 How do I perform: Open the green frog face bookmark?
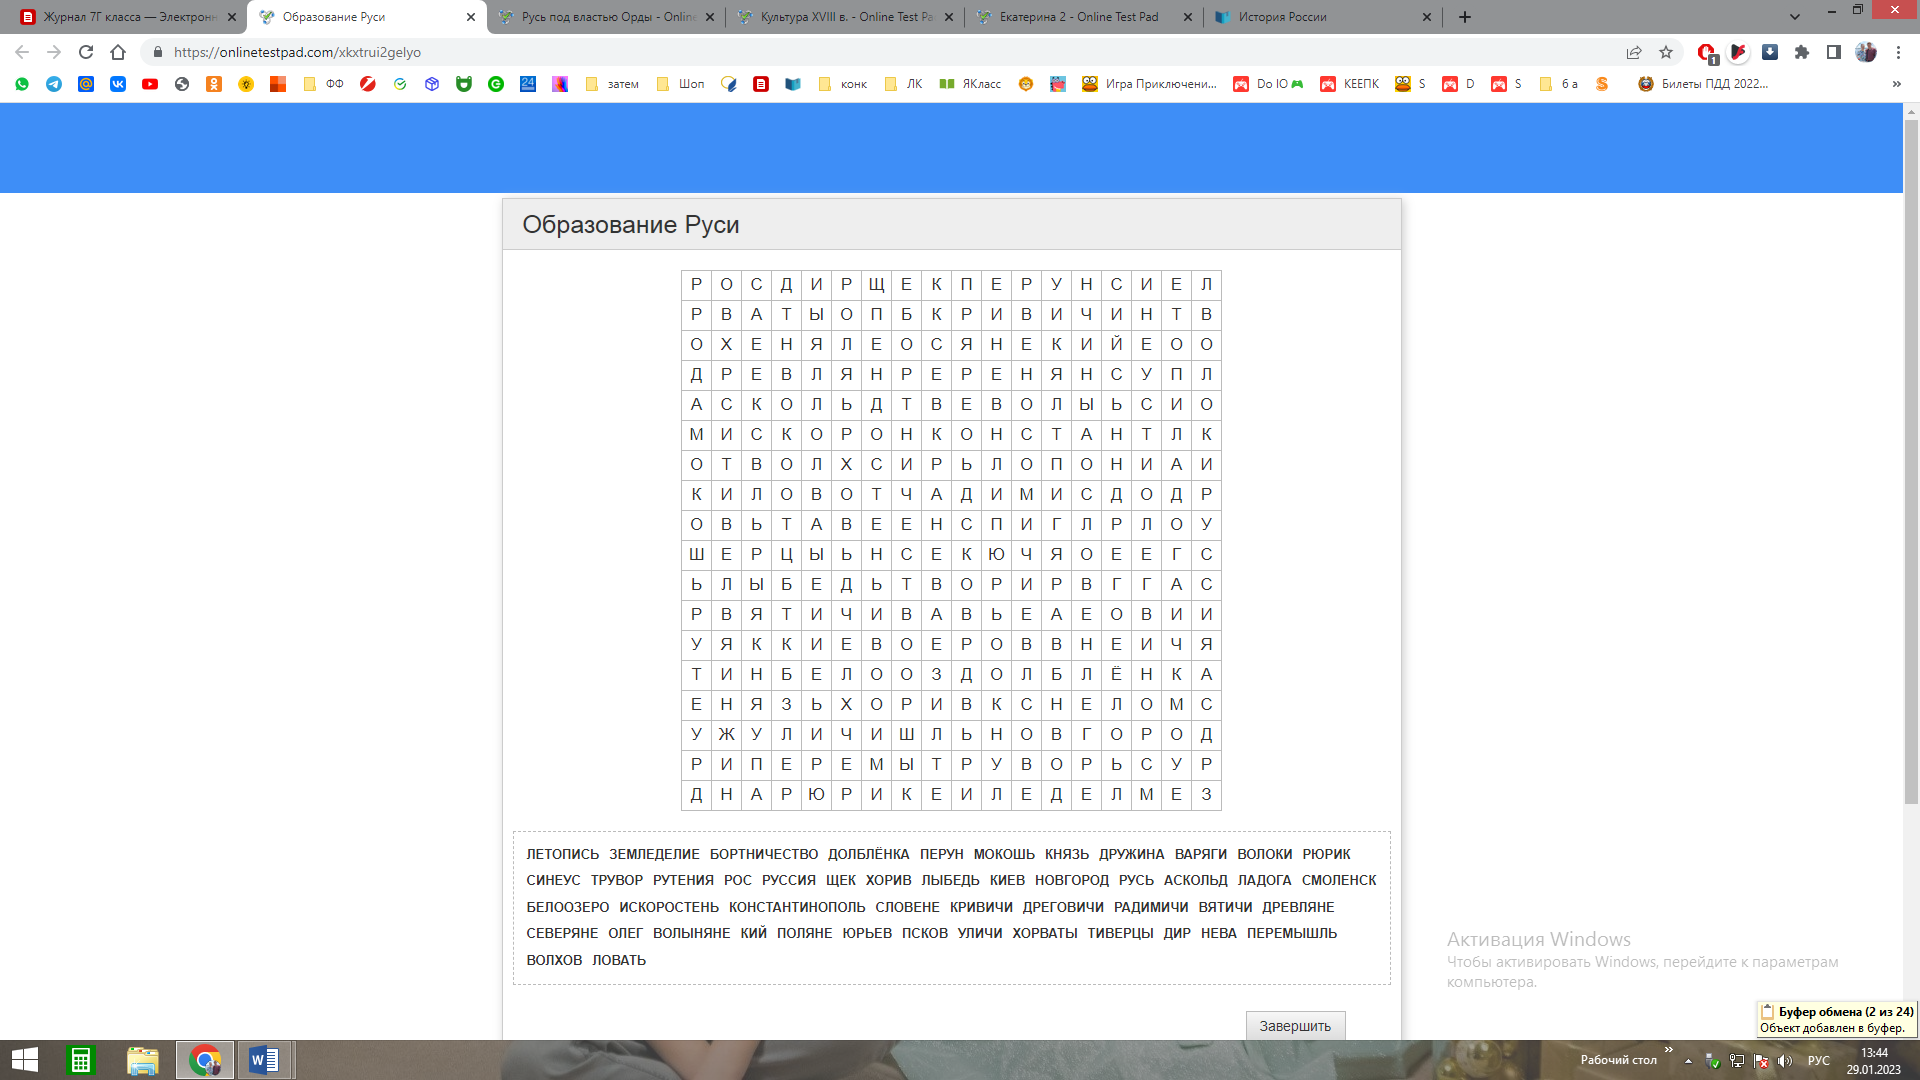464,84
